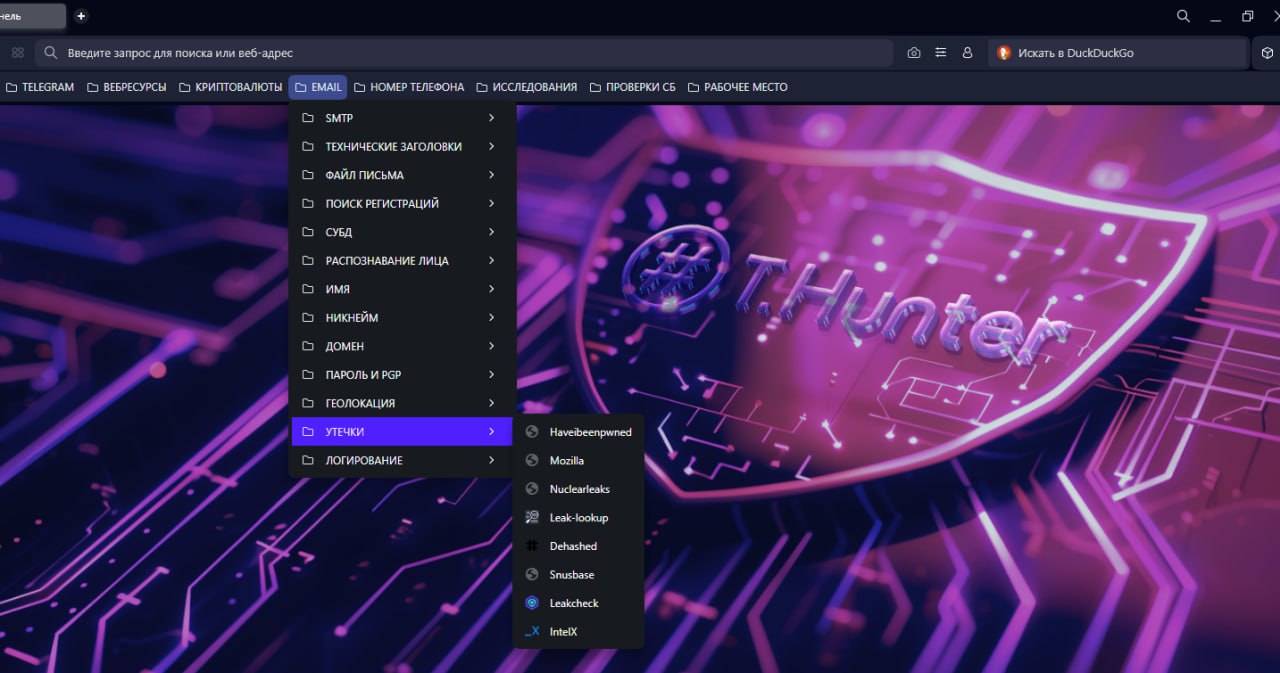Expand the ДОМЕН submenu folder
1280x673 pixels.
pos(400,346)
